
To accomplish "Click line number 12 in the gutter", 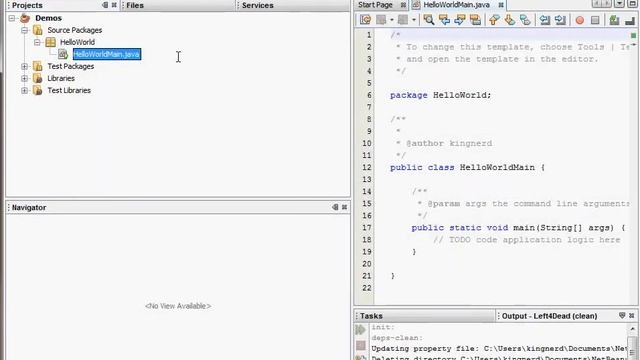I will click(x=367, y=167).
